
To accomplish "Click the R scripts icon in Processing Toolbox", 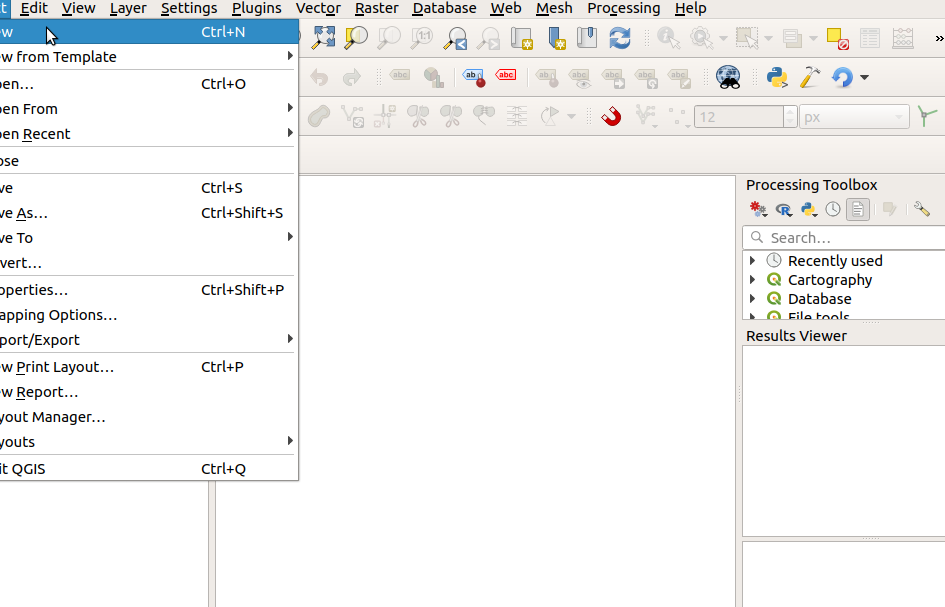I will pos(784,209).
